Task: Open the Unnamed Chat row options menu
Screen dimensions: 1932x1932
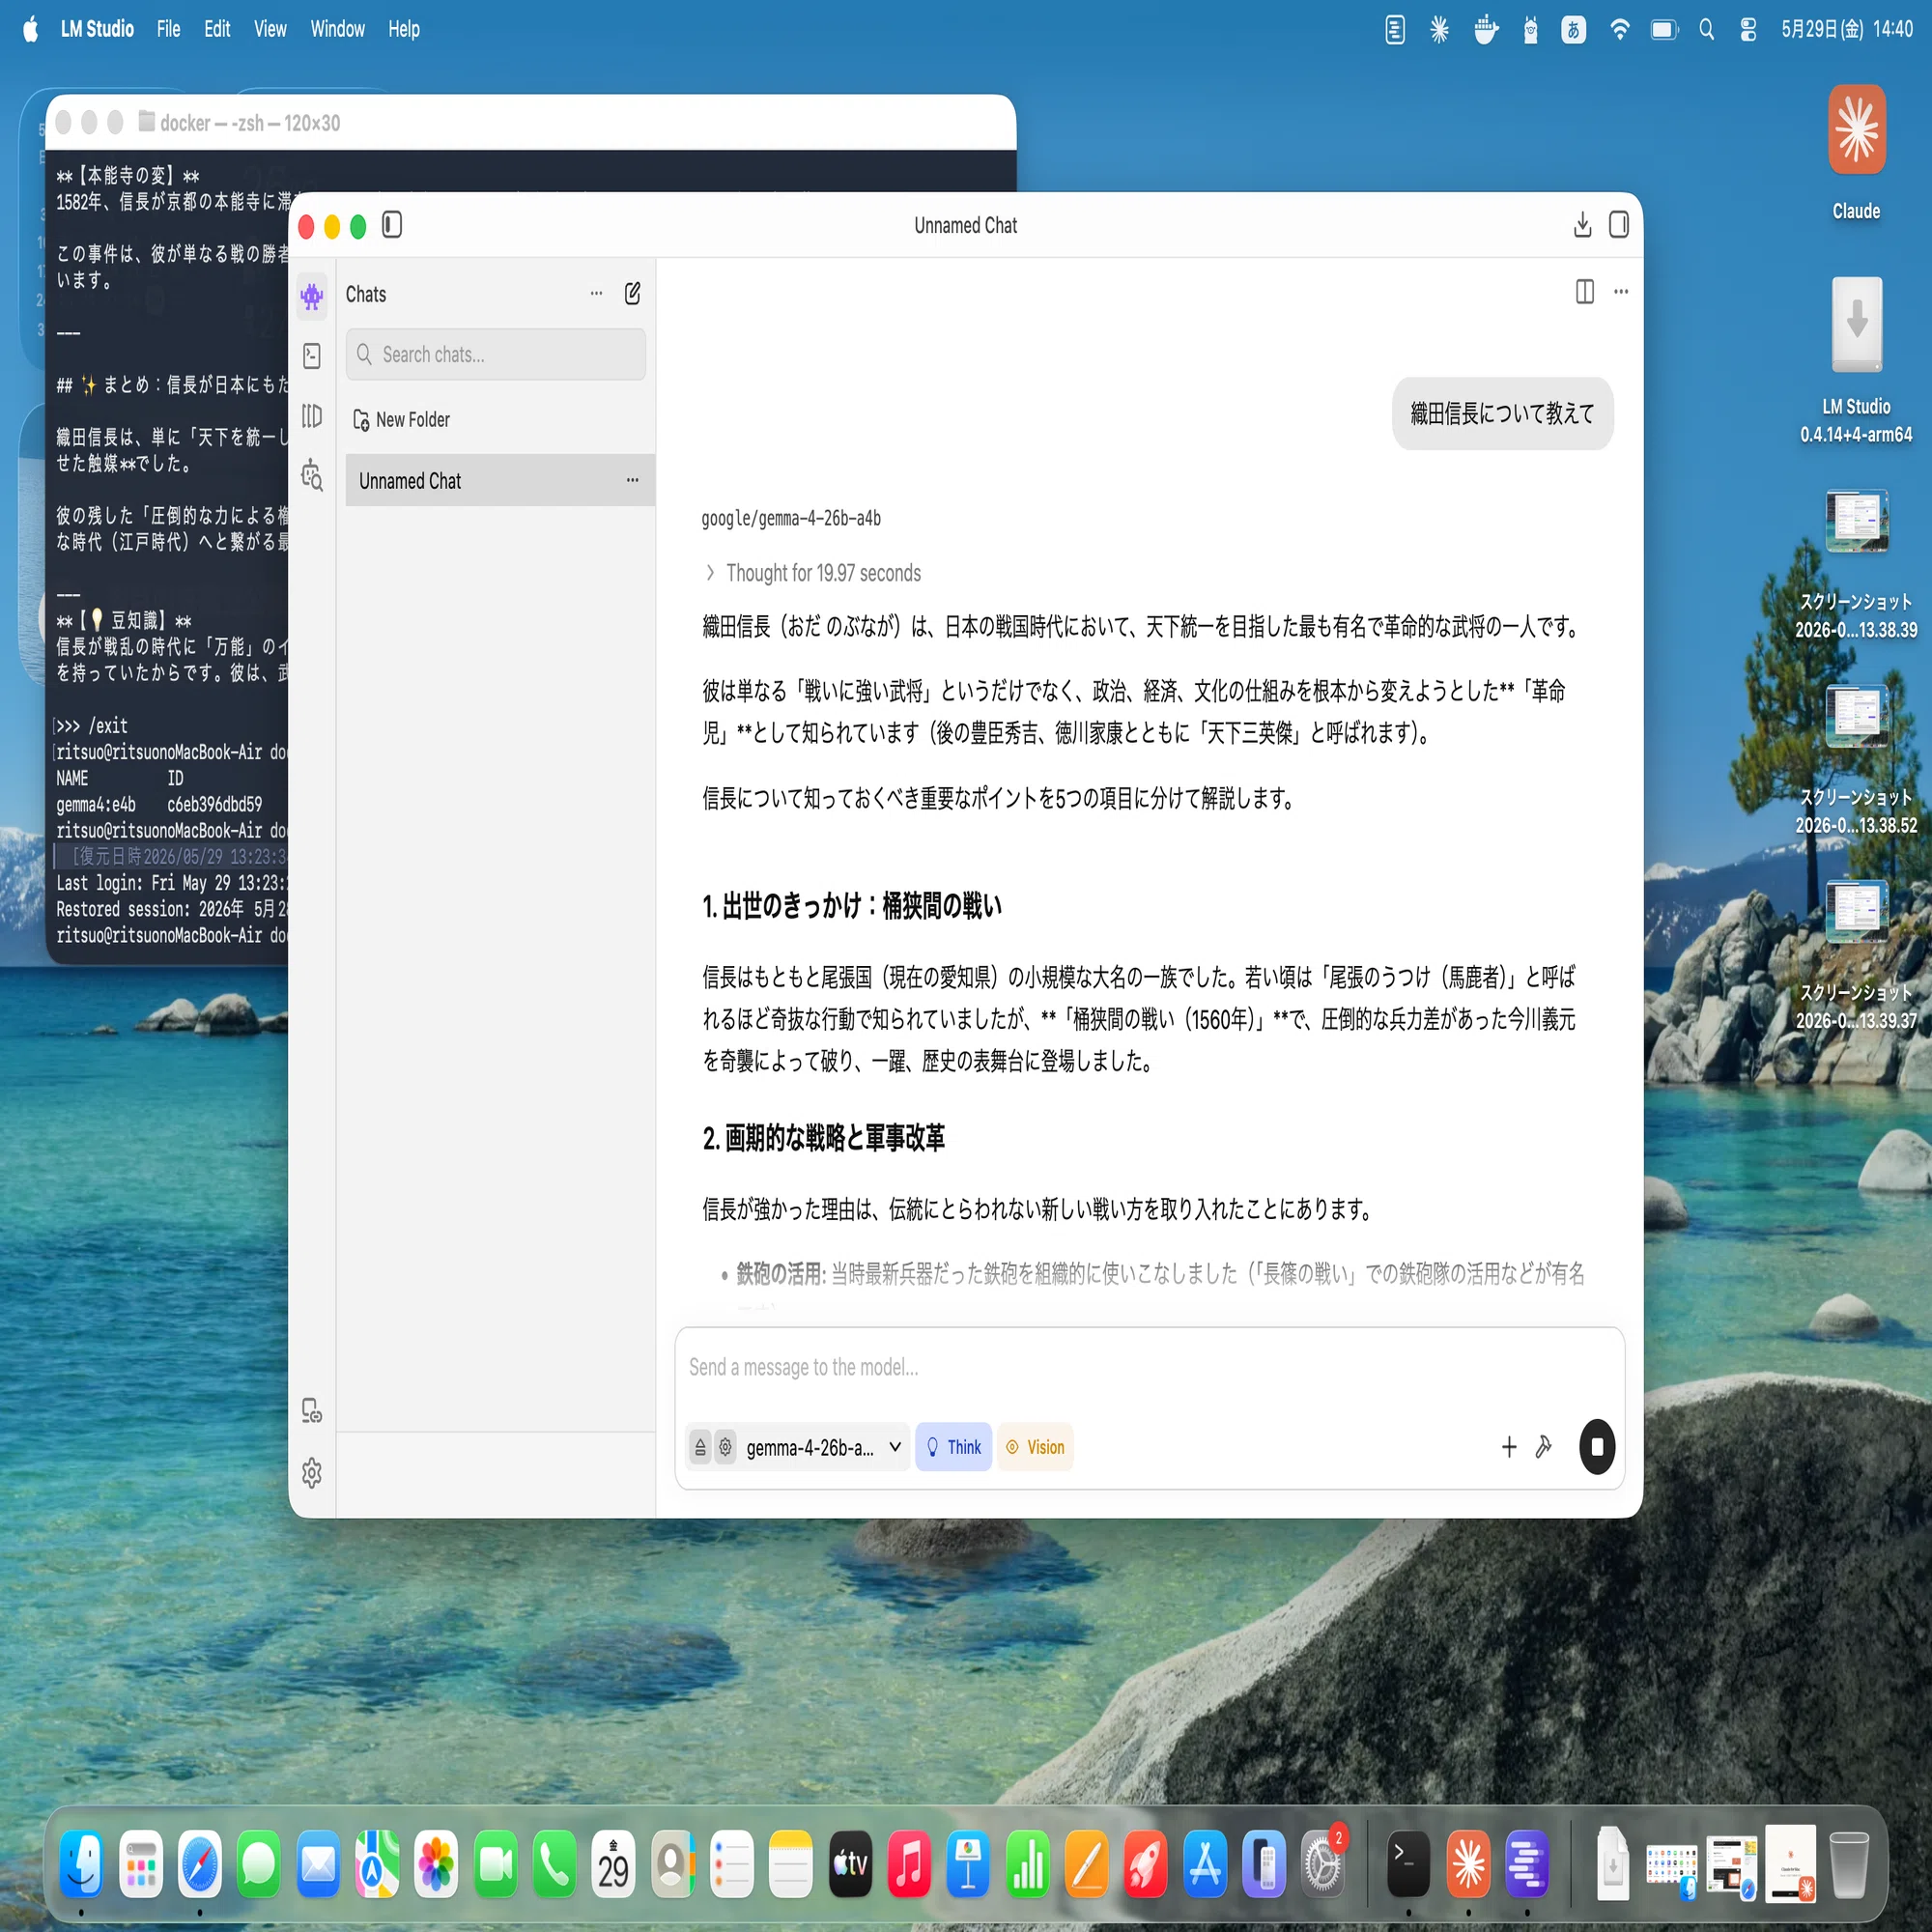Action: 632,480
